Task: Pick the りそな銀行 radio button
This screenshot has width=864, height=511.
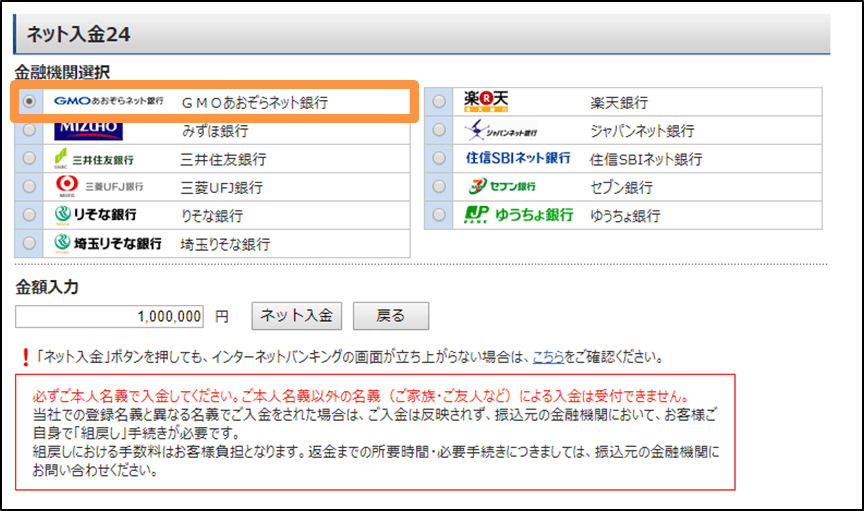Action: [x=29, y=214]
